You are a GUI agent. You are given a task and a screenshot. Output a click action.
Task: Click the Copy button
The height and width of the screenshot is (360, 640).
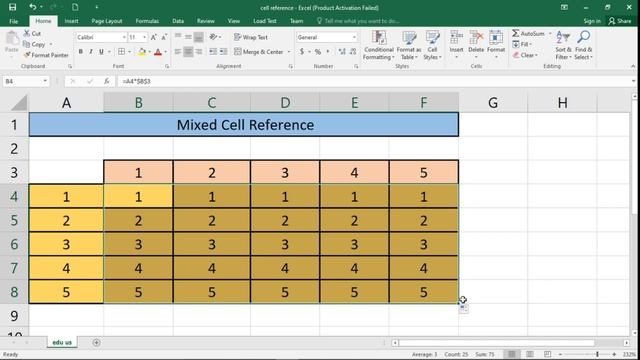pos(34,44)
